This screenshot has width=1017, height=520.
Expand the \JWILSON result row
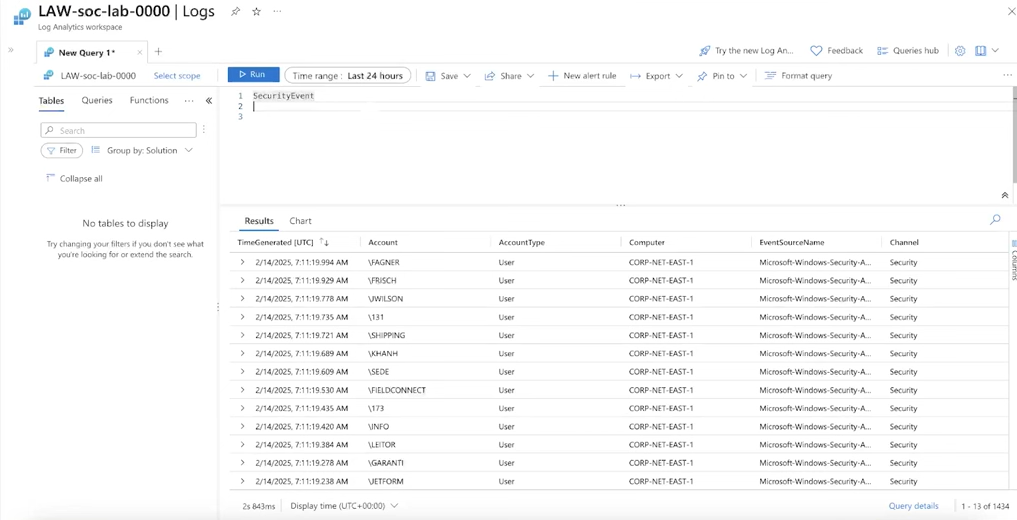coord(243,298)
